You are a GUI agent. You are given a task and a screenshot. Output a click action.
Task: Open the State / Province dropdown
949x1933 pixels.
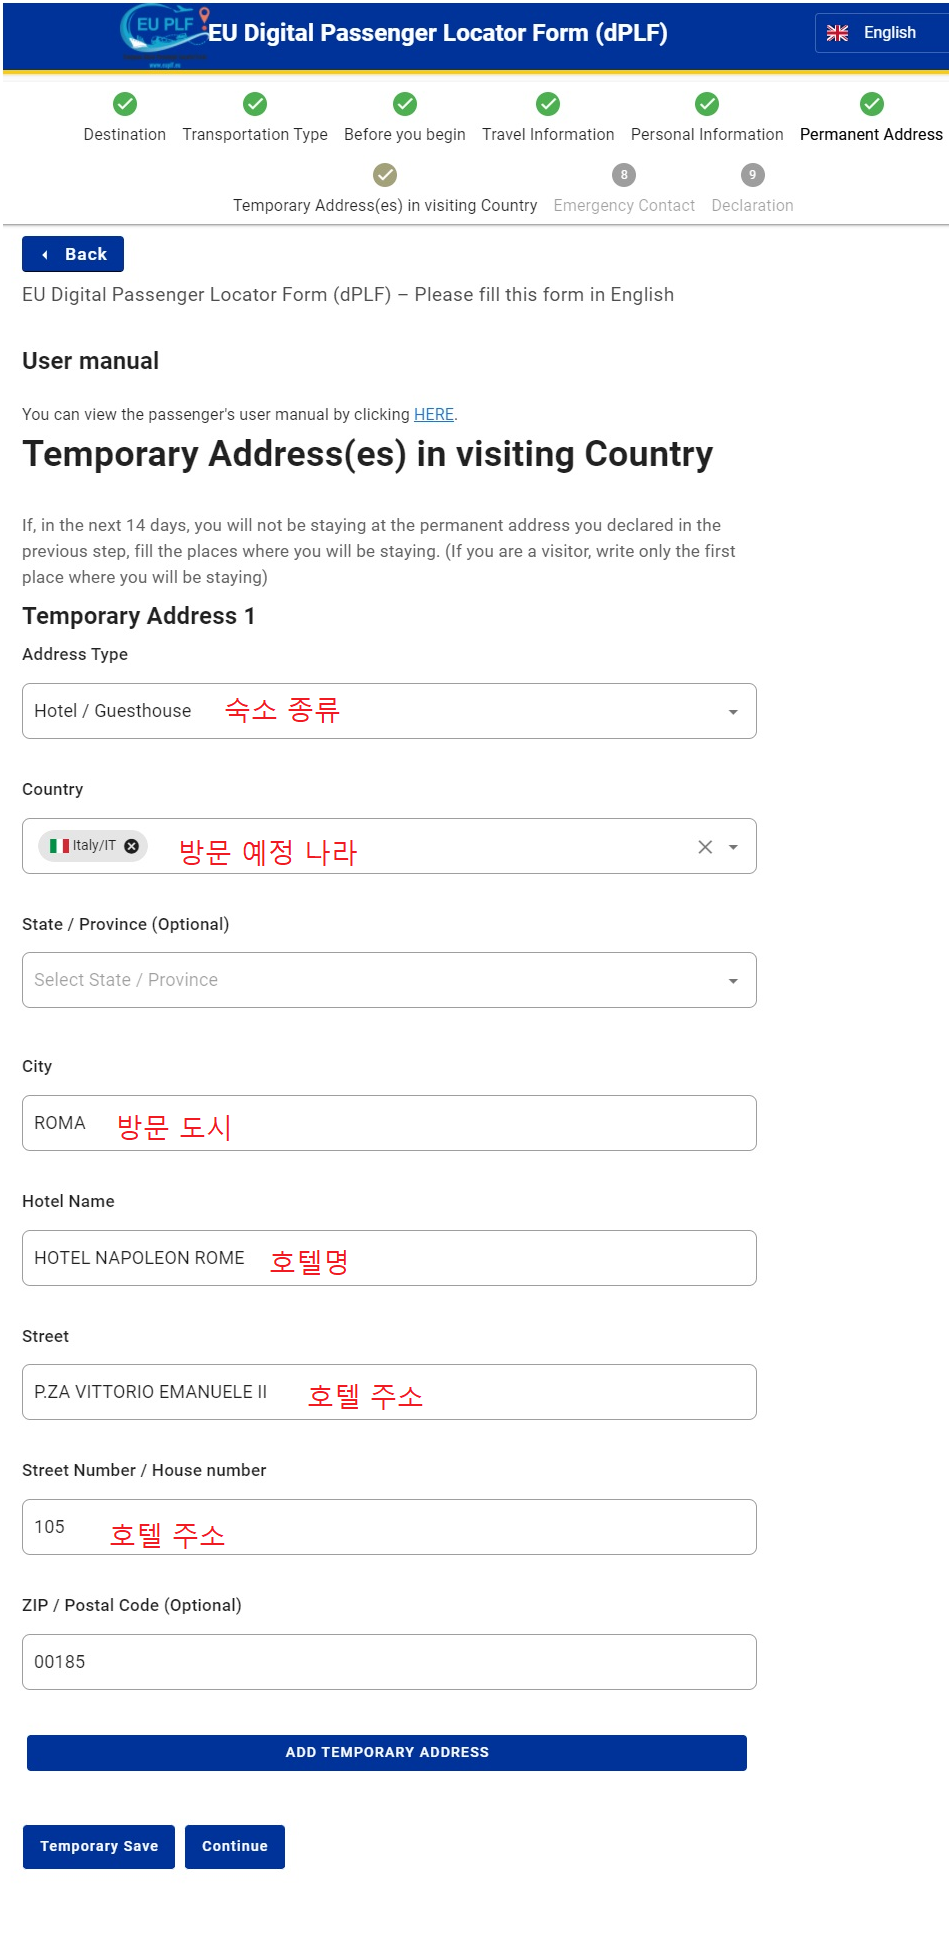(389, 980)
